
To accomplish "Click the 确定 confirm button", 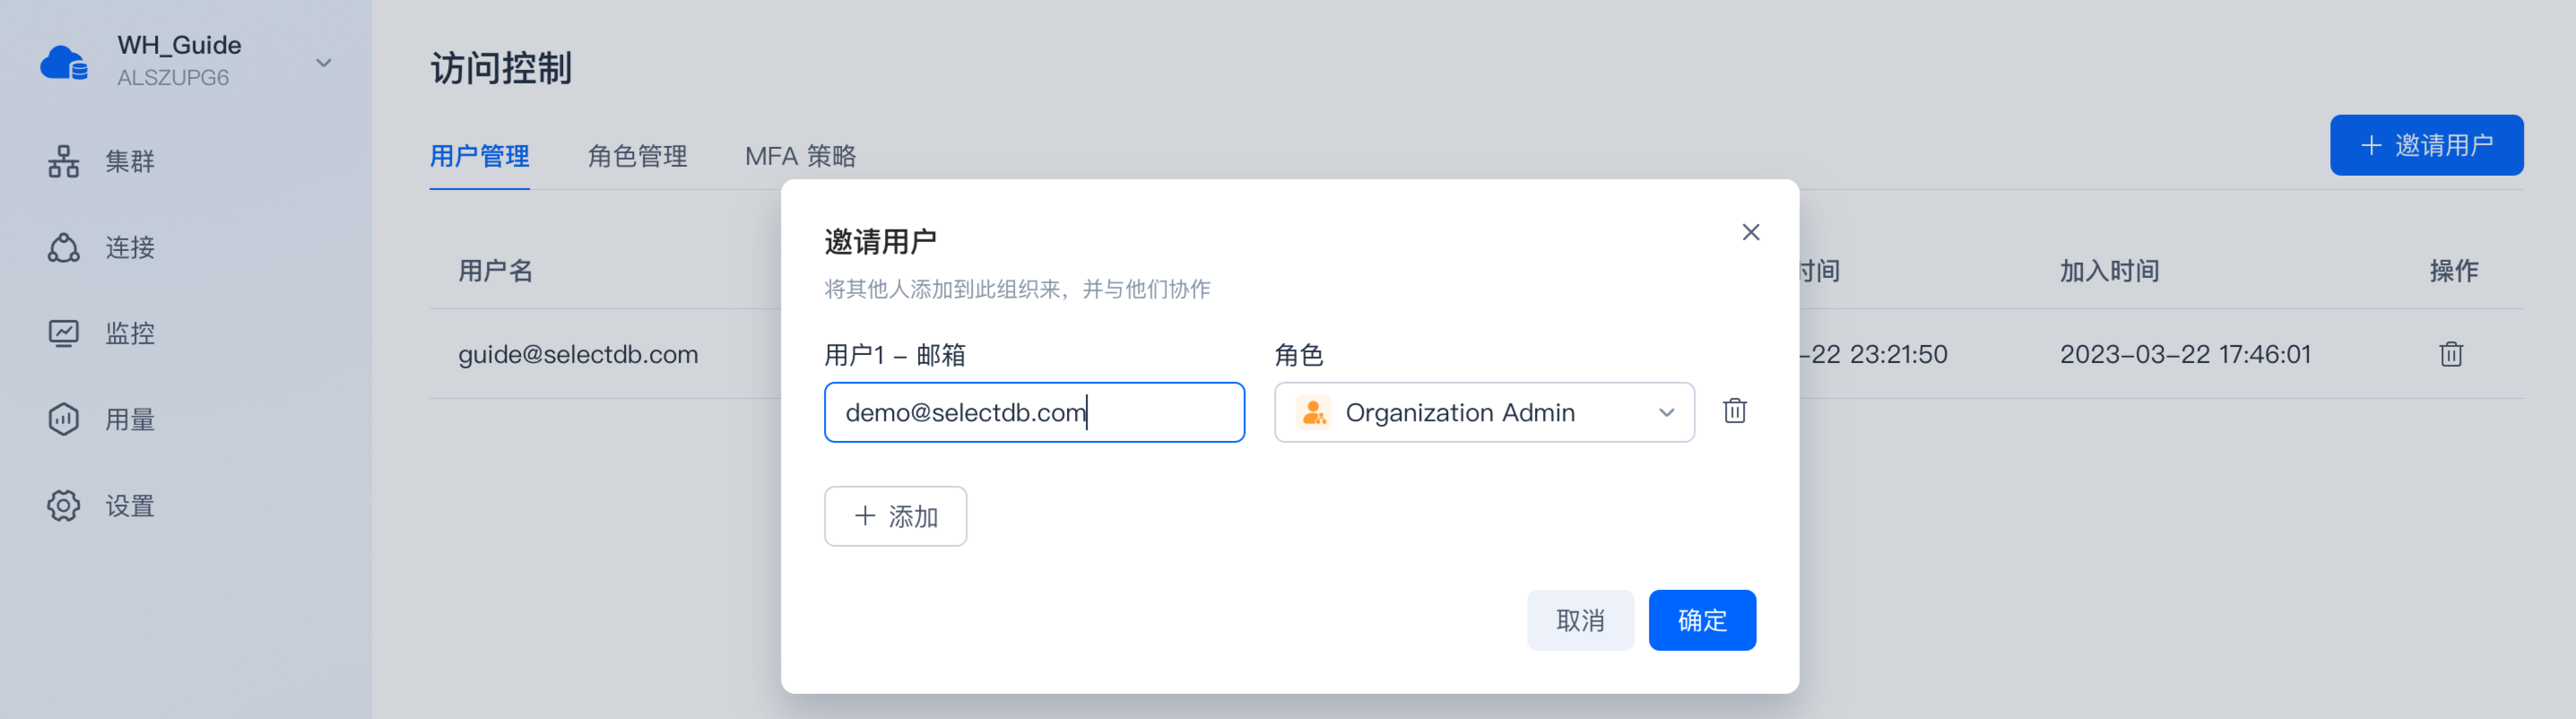I will coord(1701,620).
